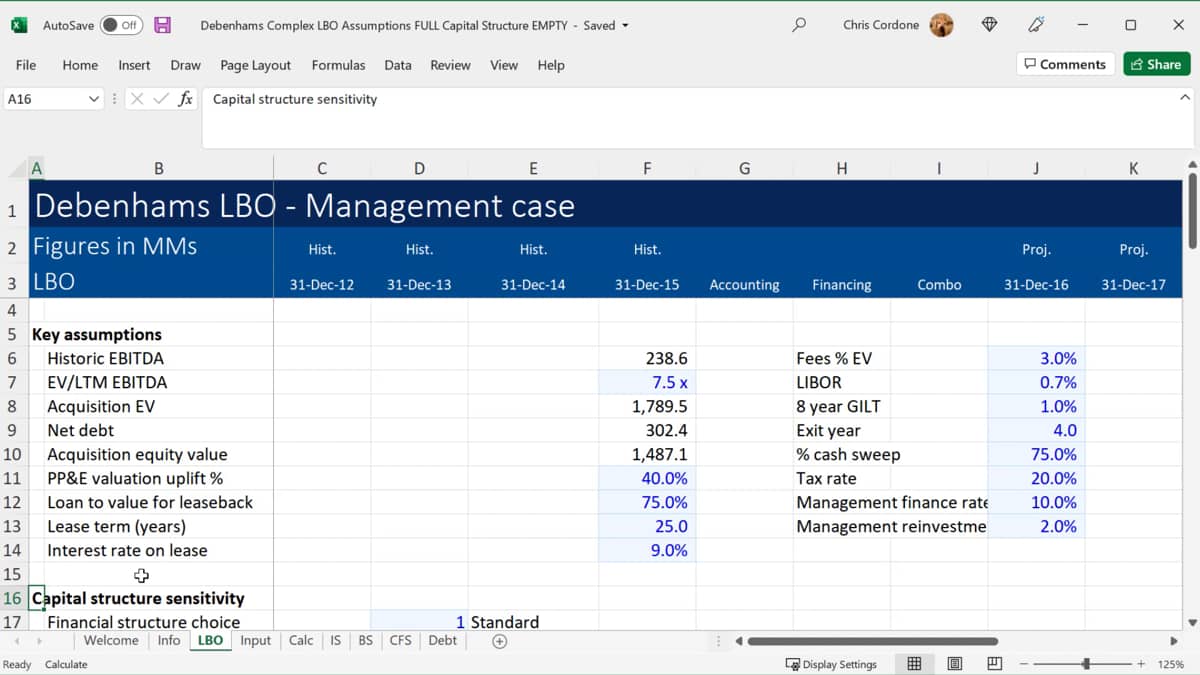Viewport: 1200px width, 675px height.
Task: Select column F header
Action: pos(647,169)
